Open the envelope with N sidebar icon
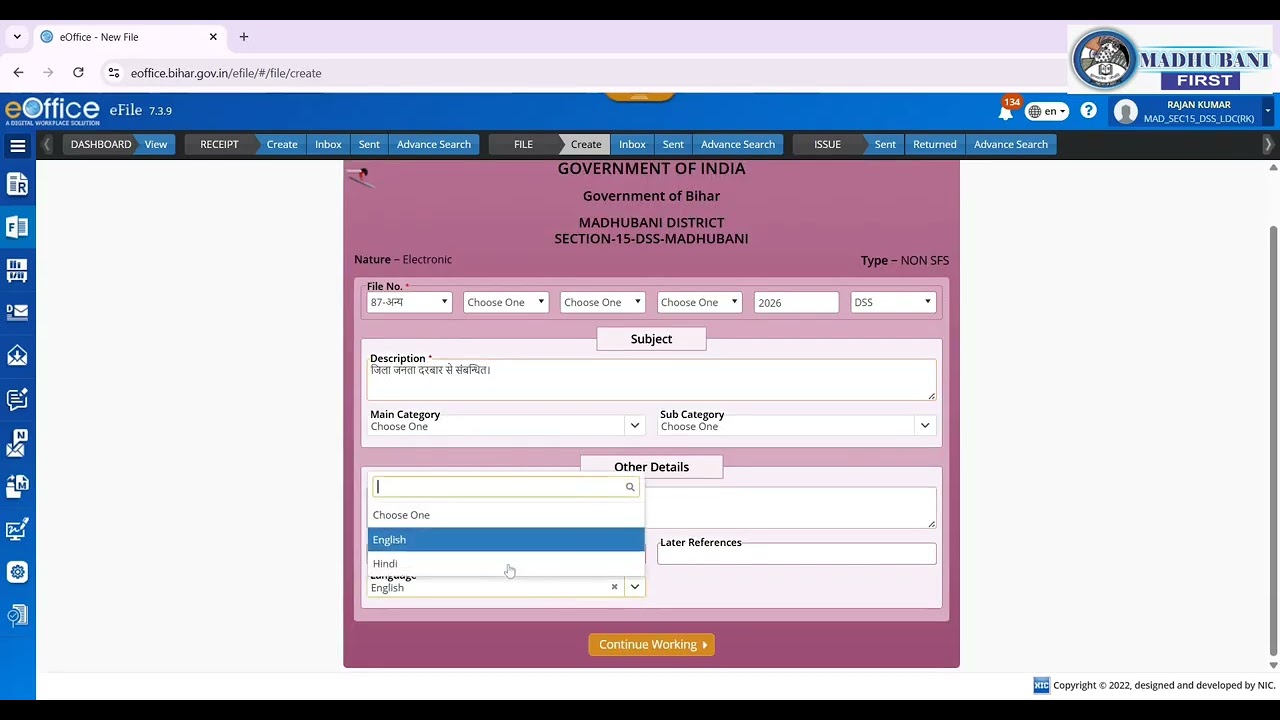Image resolution: width=1280 pixels, height=720 pixels. pyautogui.click(x=17, y=442)
